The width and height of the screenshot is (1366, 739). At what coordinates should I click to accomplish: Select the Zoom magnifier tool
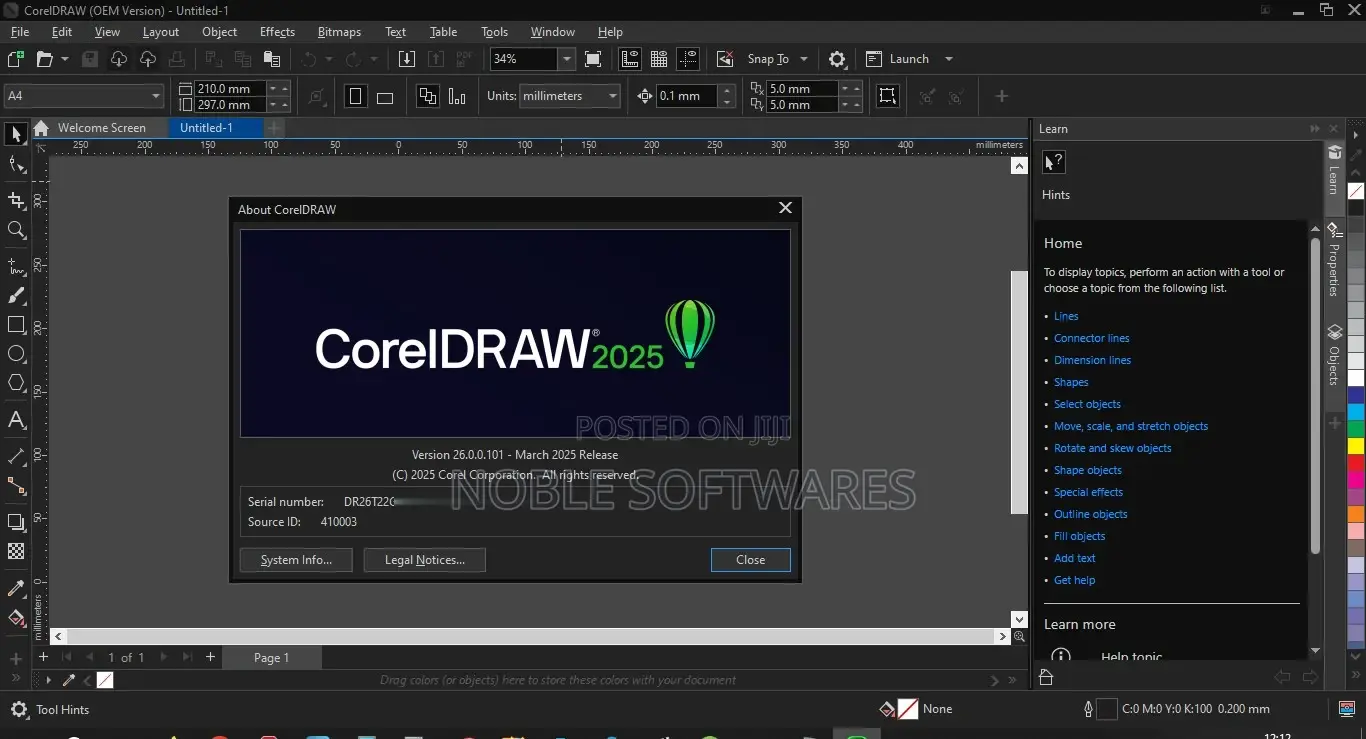pyautogui.click(x=16, y=230)
